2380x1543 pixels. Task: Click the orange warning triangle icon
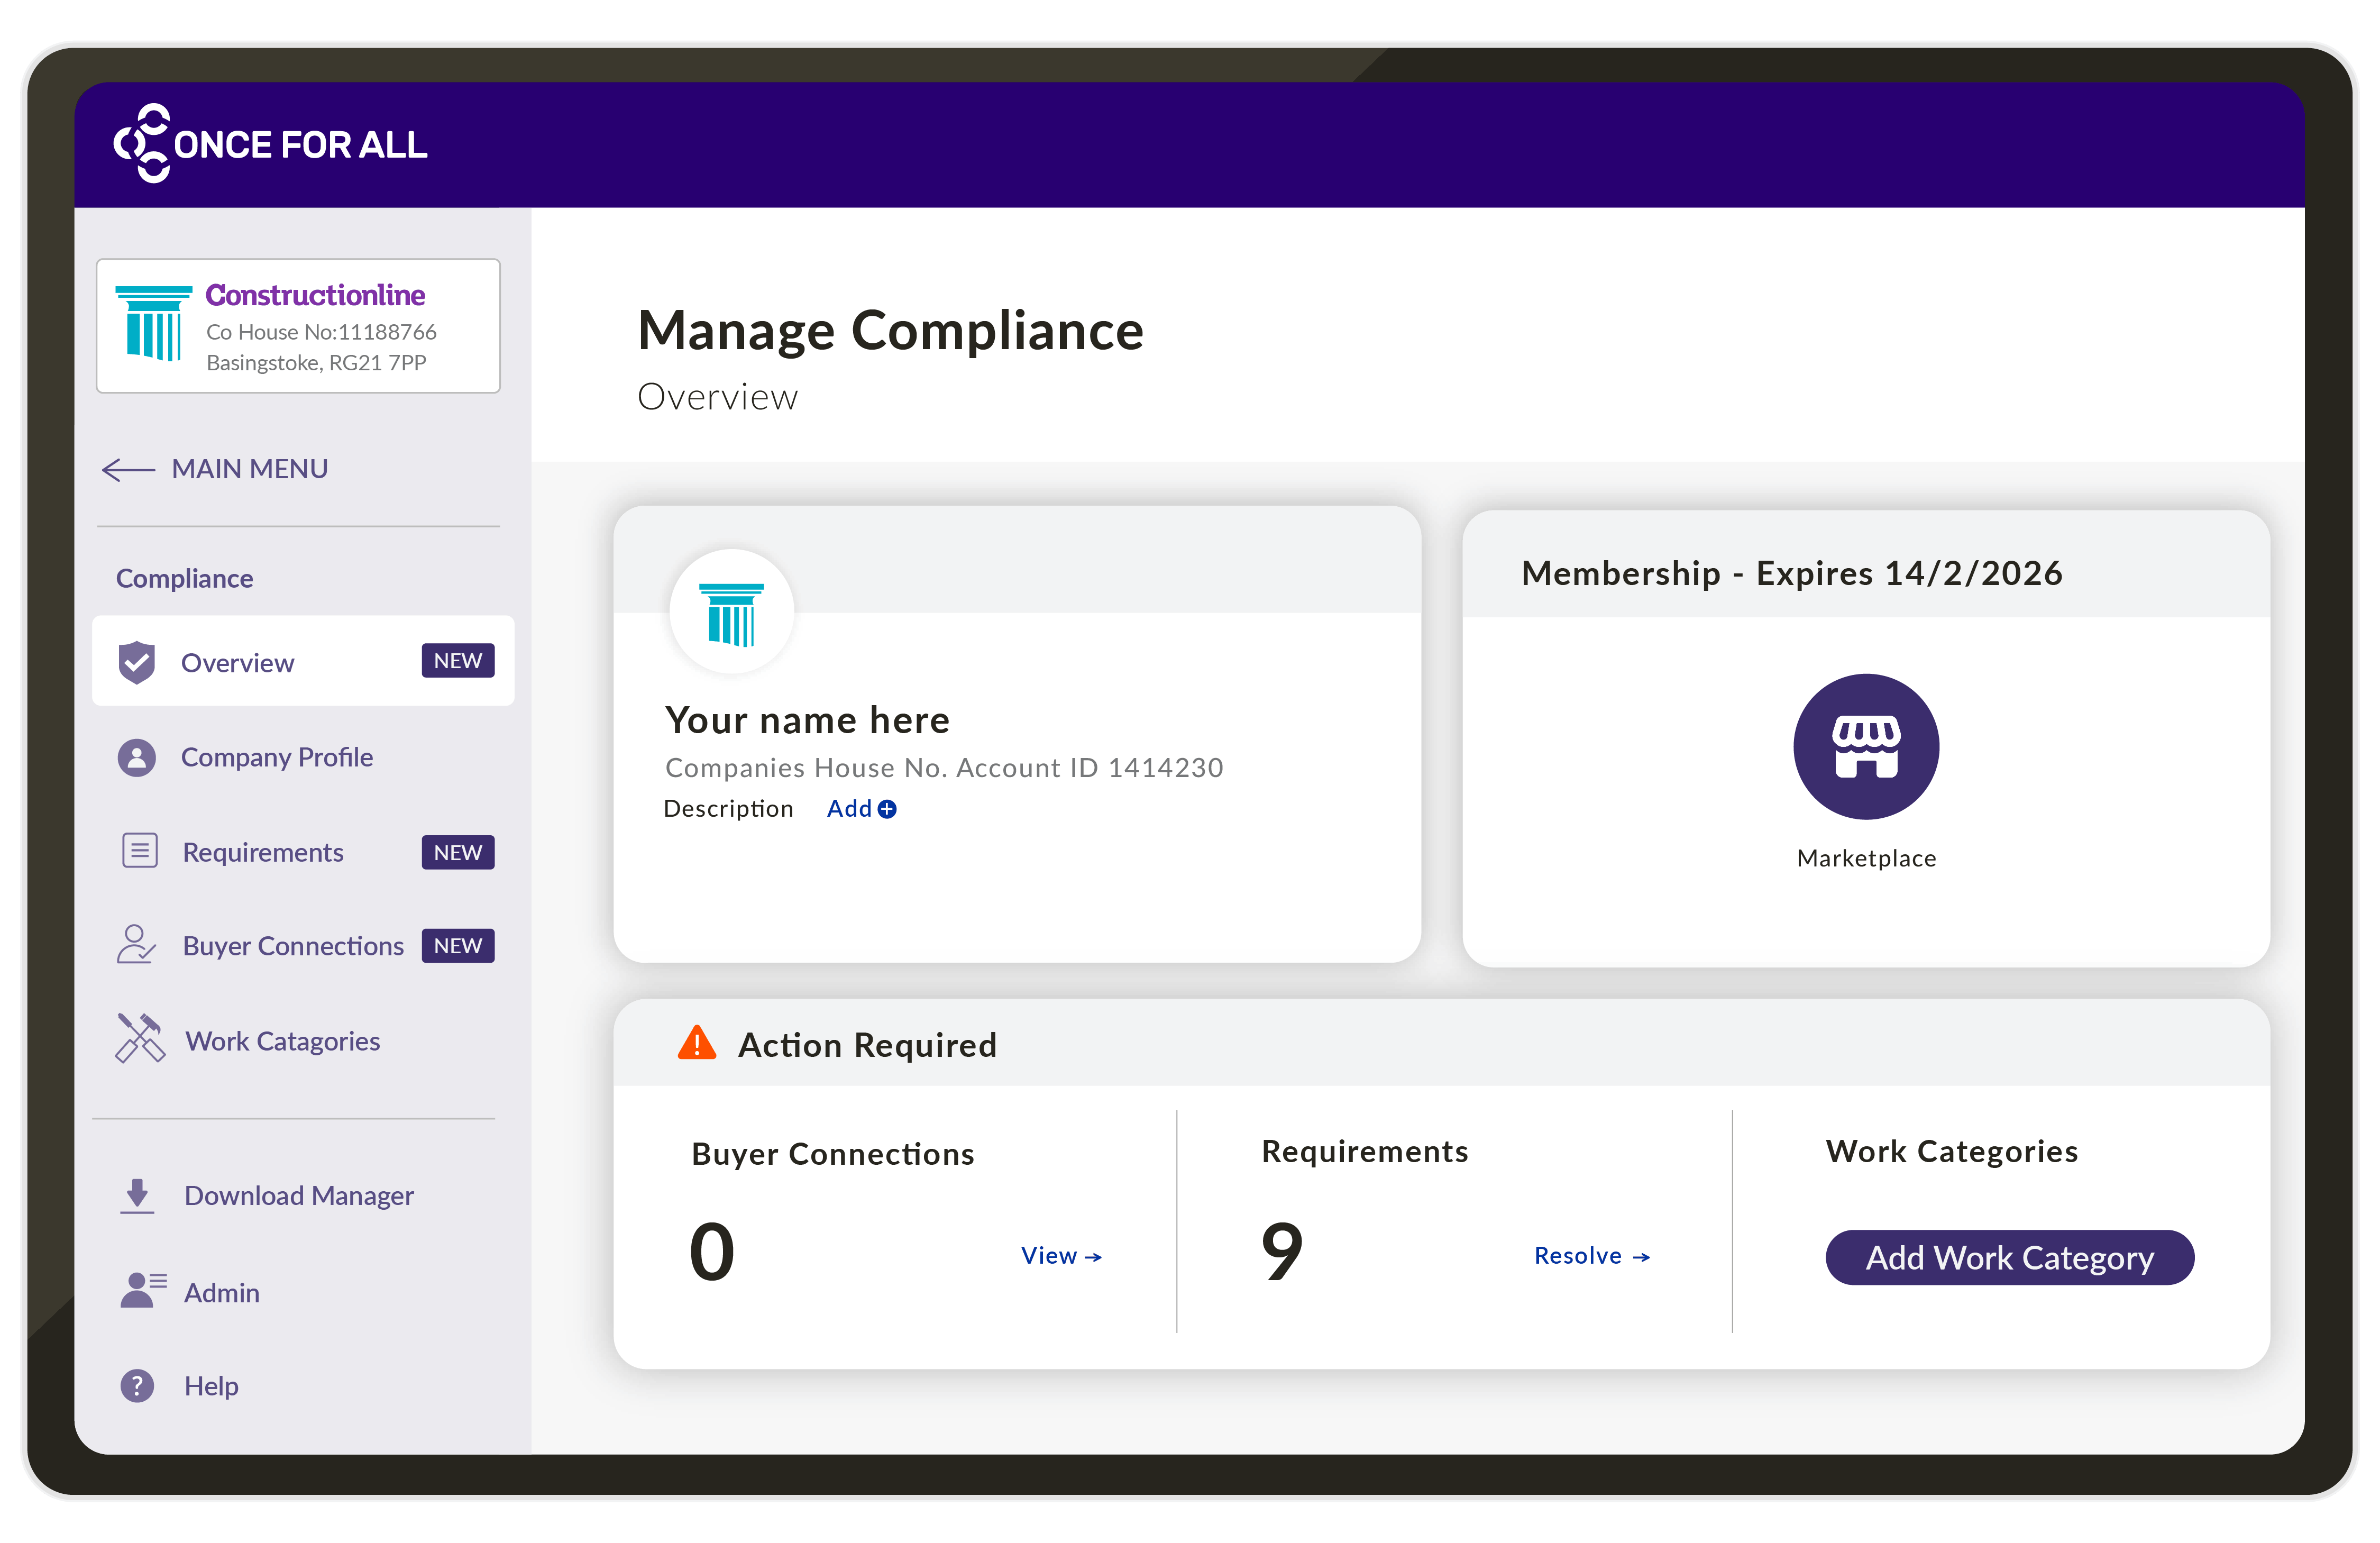(x=697, y=1042)
